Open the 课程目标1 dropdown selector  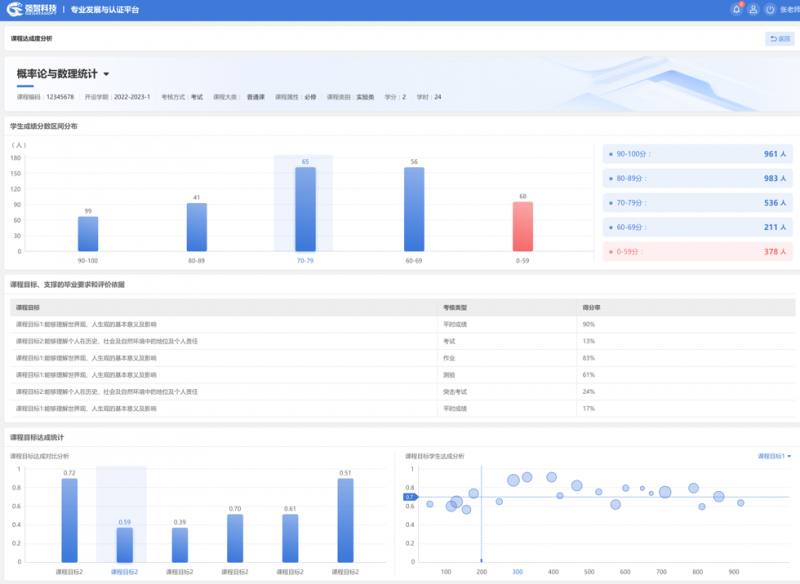[774, 456]
